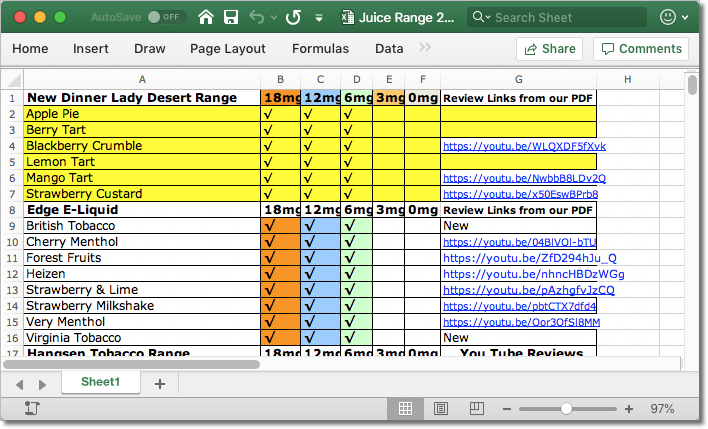Screen dimensions: 708x429
Task: Click the Share button
Action: click(x=549, y=49)
